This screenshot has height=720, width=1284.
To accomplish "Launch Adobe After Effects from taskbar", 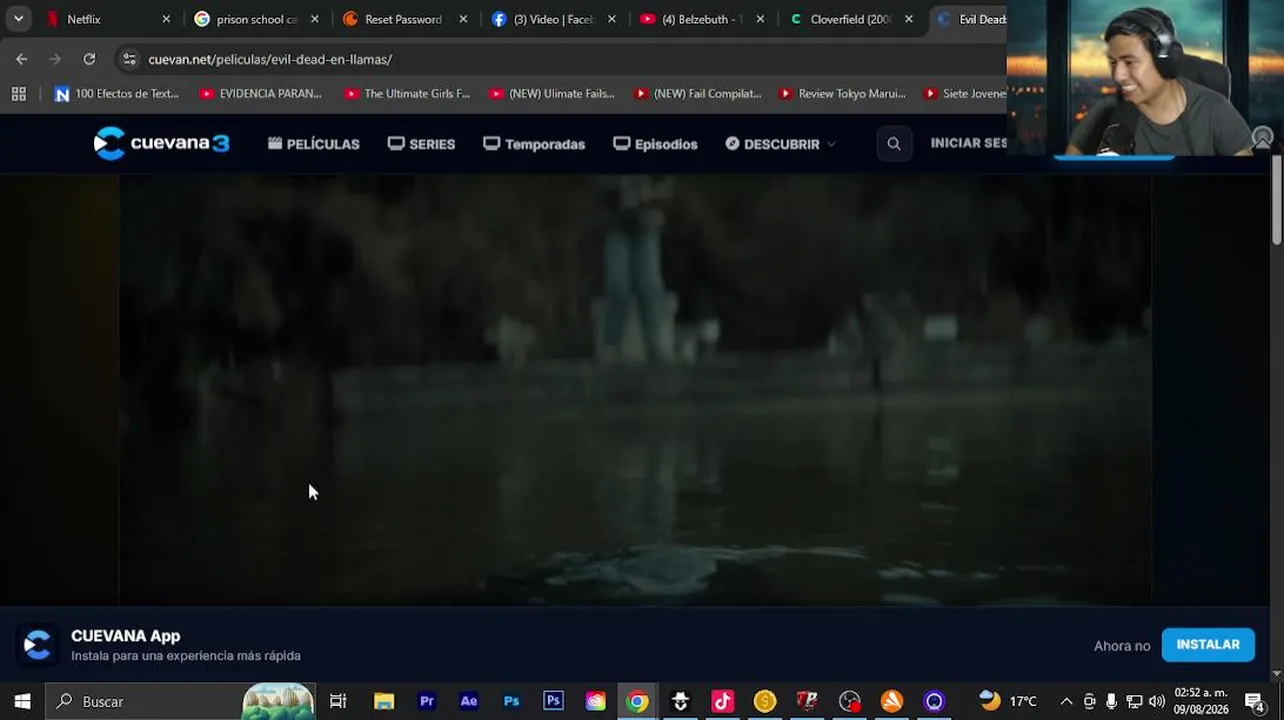I will tap(469, 701).
